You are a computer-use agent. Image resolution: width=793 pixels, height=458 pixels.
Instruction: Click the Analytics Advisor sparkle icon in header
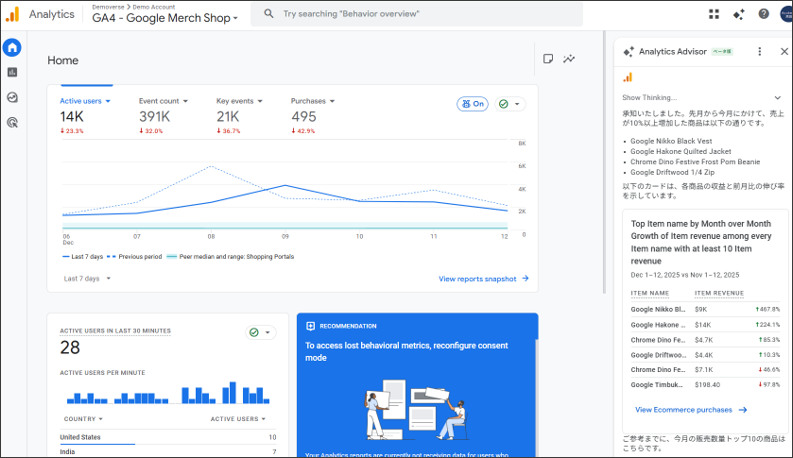coord(739,14)
